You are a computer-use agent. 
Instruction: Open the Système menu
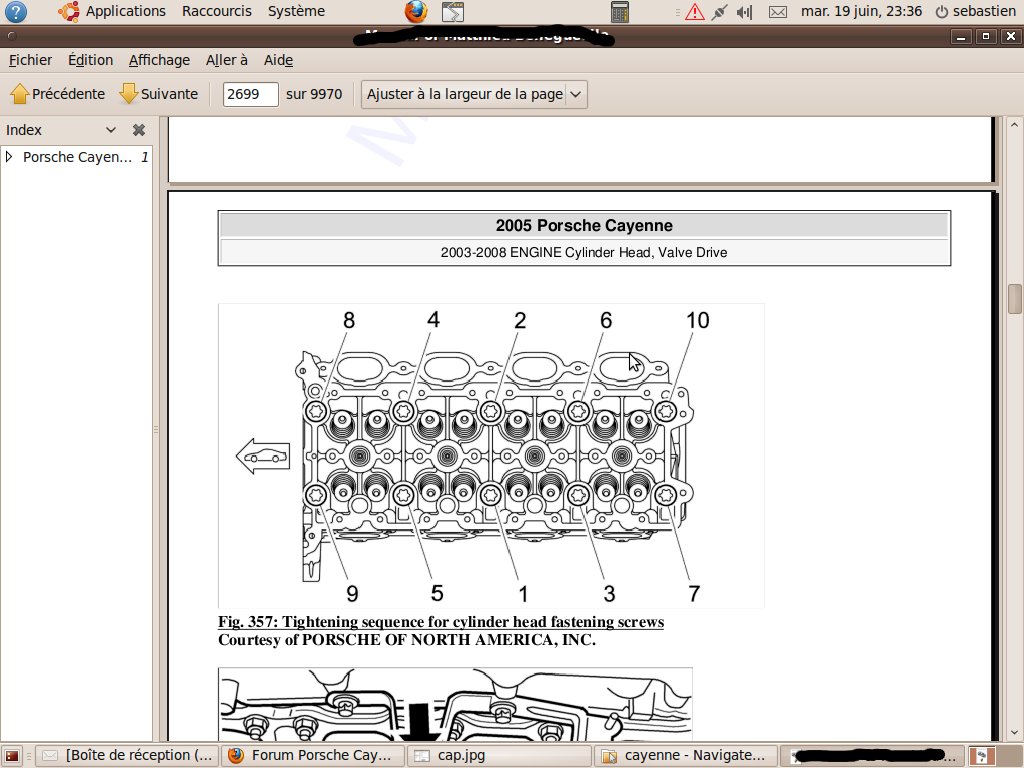[296, 11]
